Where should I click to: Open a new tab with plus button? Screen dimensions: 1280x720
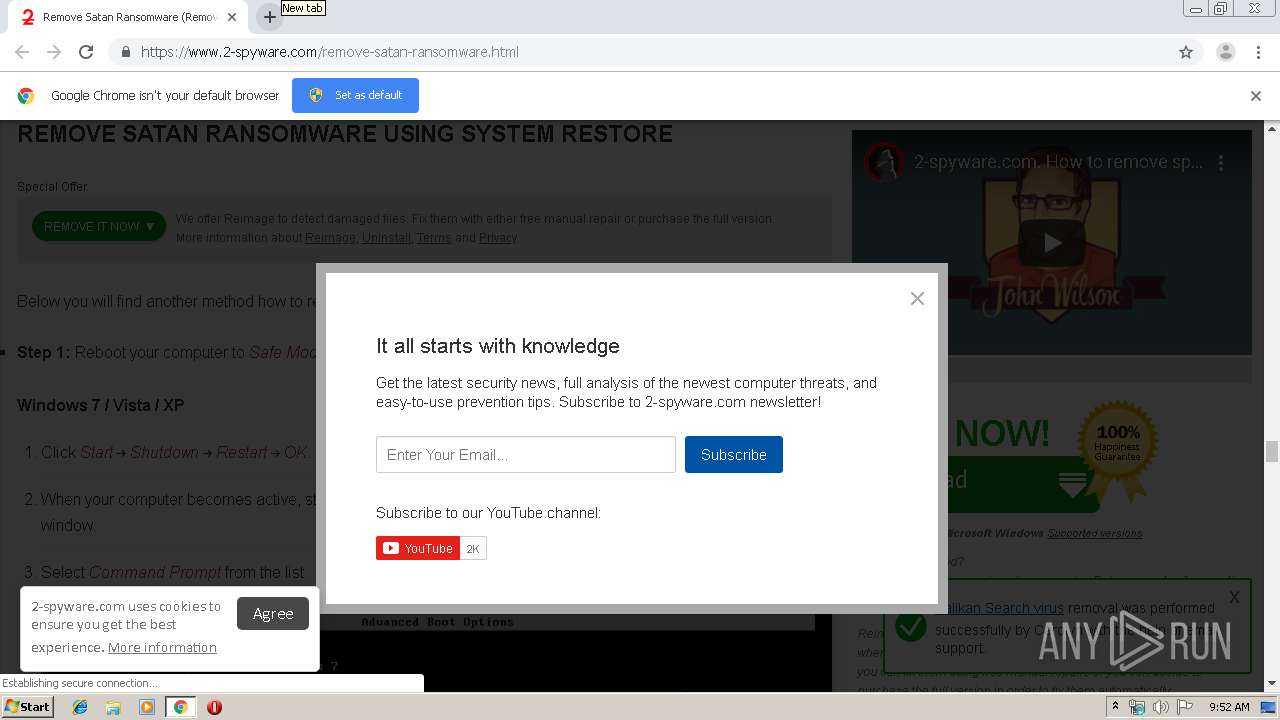click(269, 17)
